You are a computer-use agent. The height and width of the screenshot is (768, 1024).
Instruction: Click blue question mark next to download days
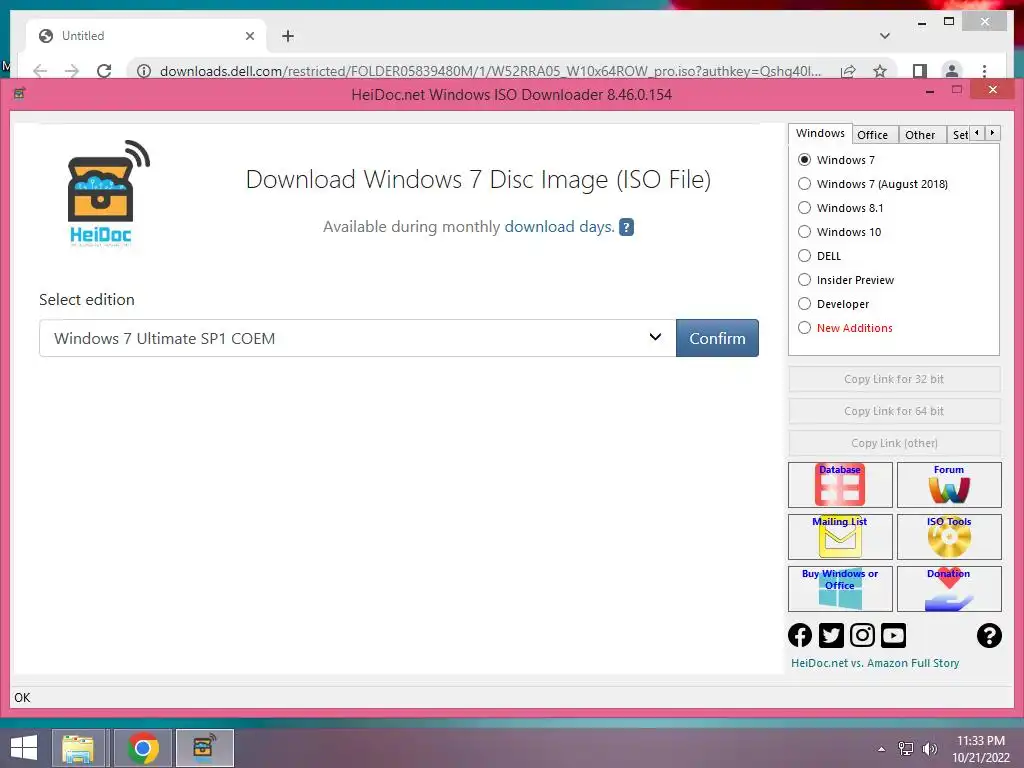point(626,227)
